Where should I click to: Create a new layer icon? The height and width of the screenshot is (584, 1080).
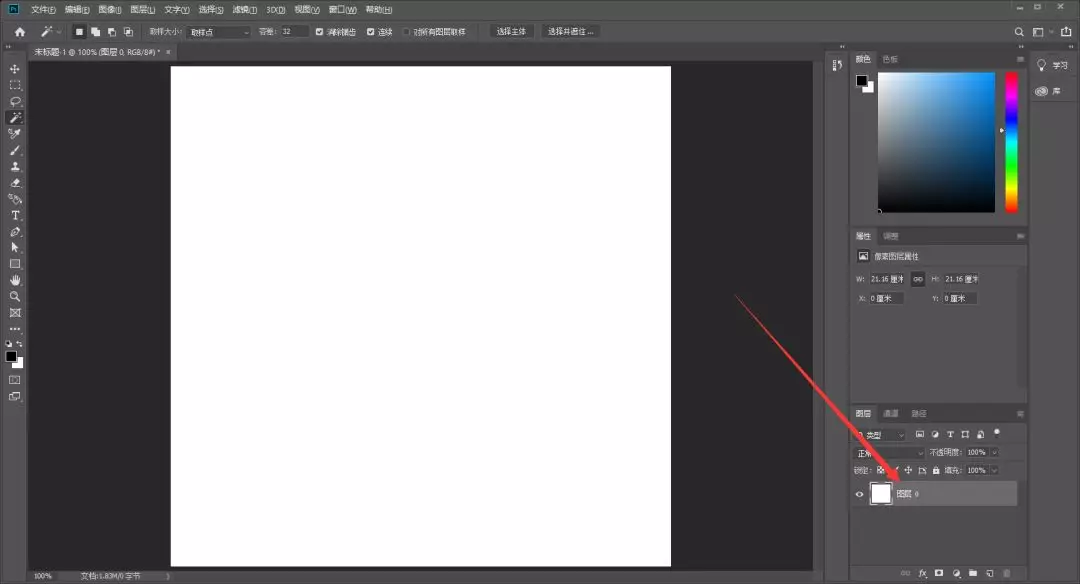pos(989,573)
